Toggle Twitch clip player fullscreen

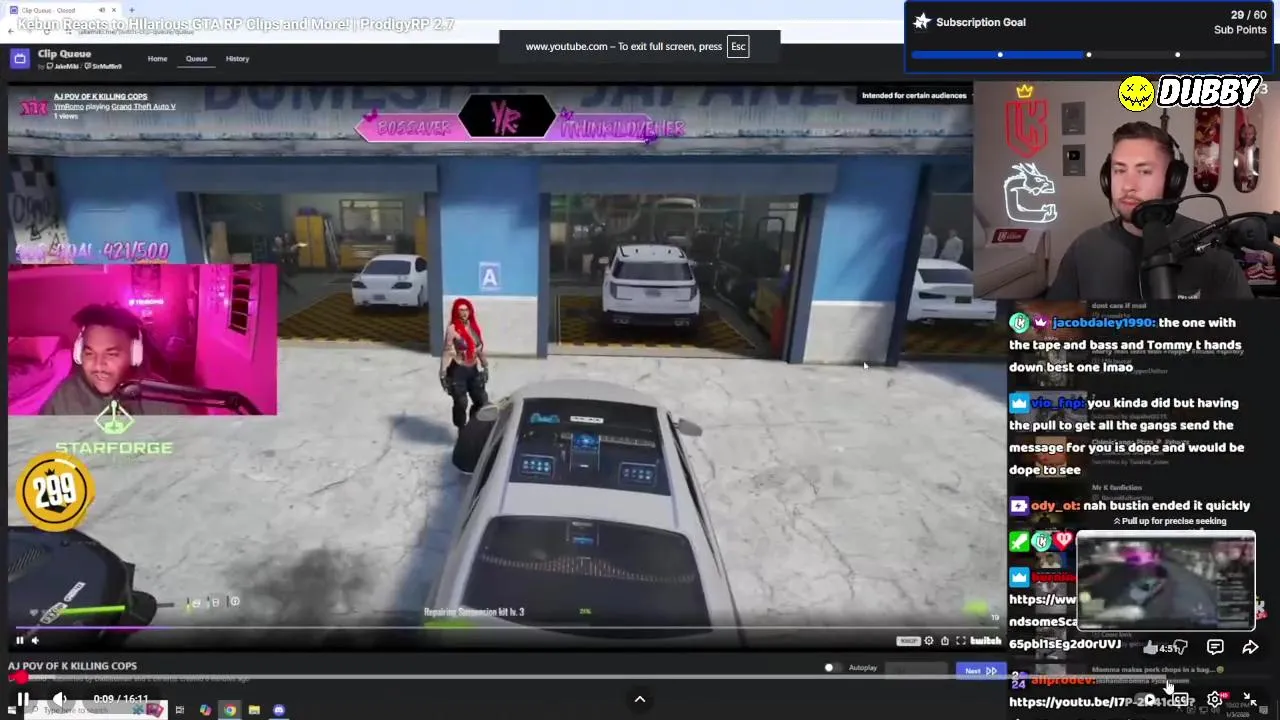(x=960, y=641)
